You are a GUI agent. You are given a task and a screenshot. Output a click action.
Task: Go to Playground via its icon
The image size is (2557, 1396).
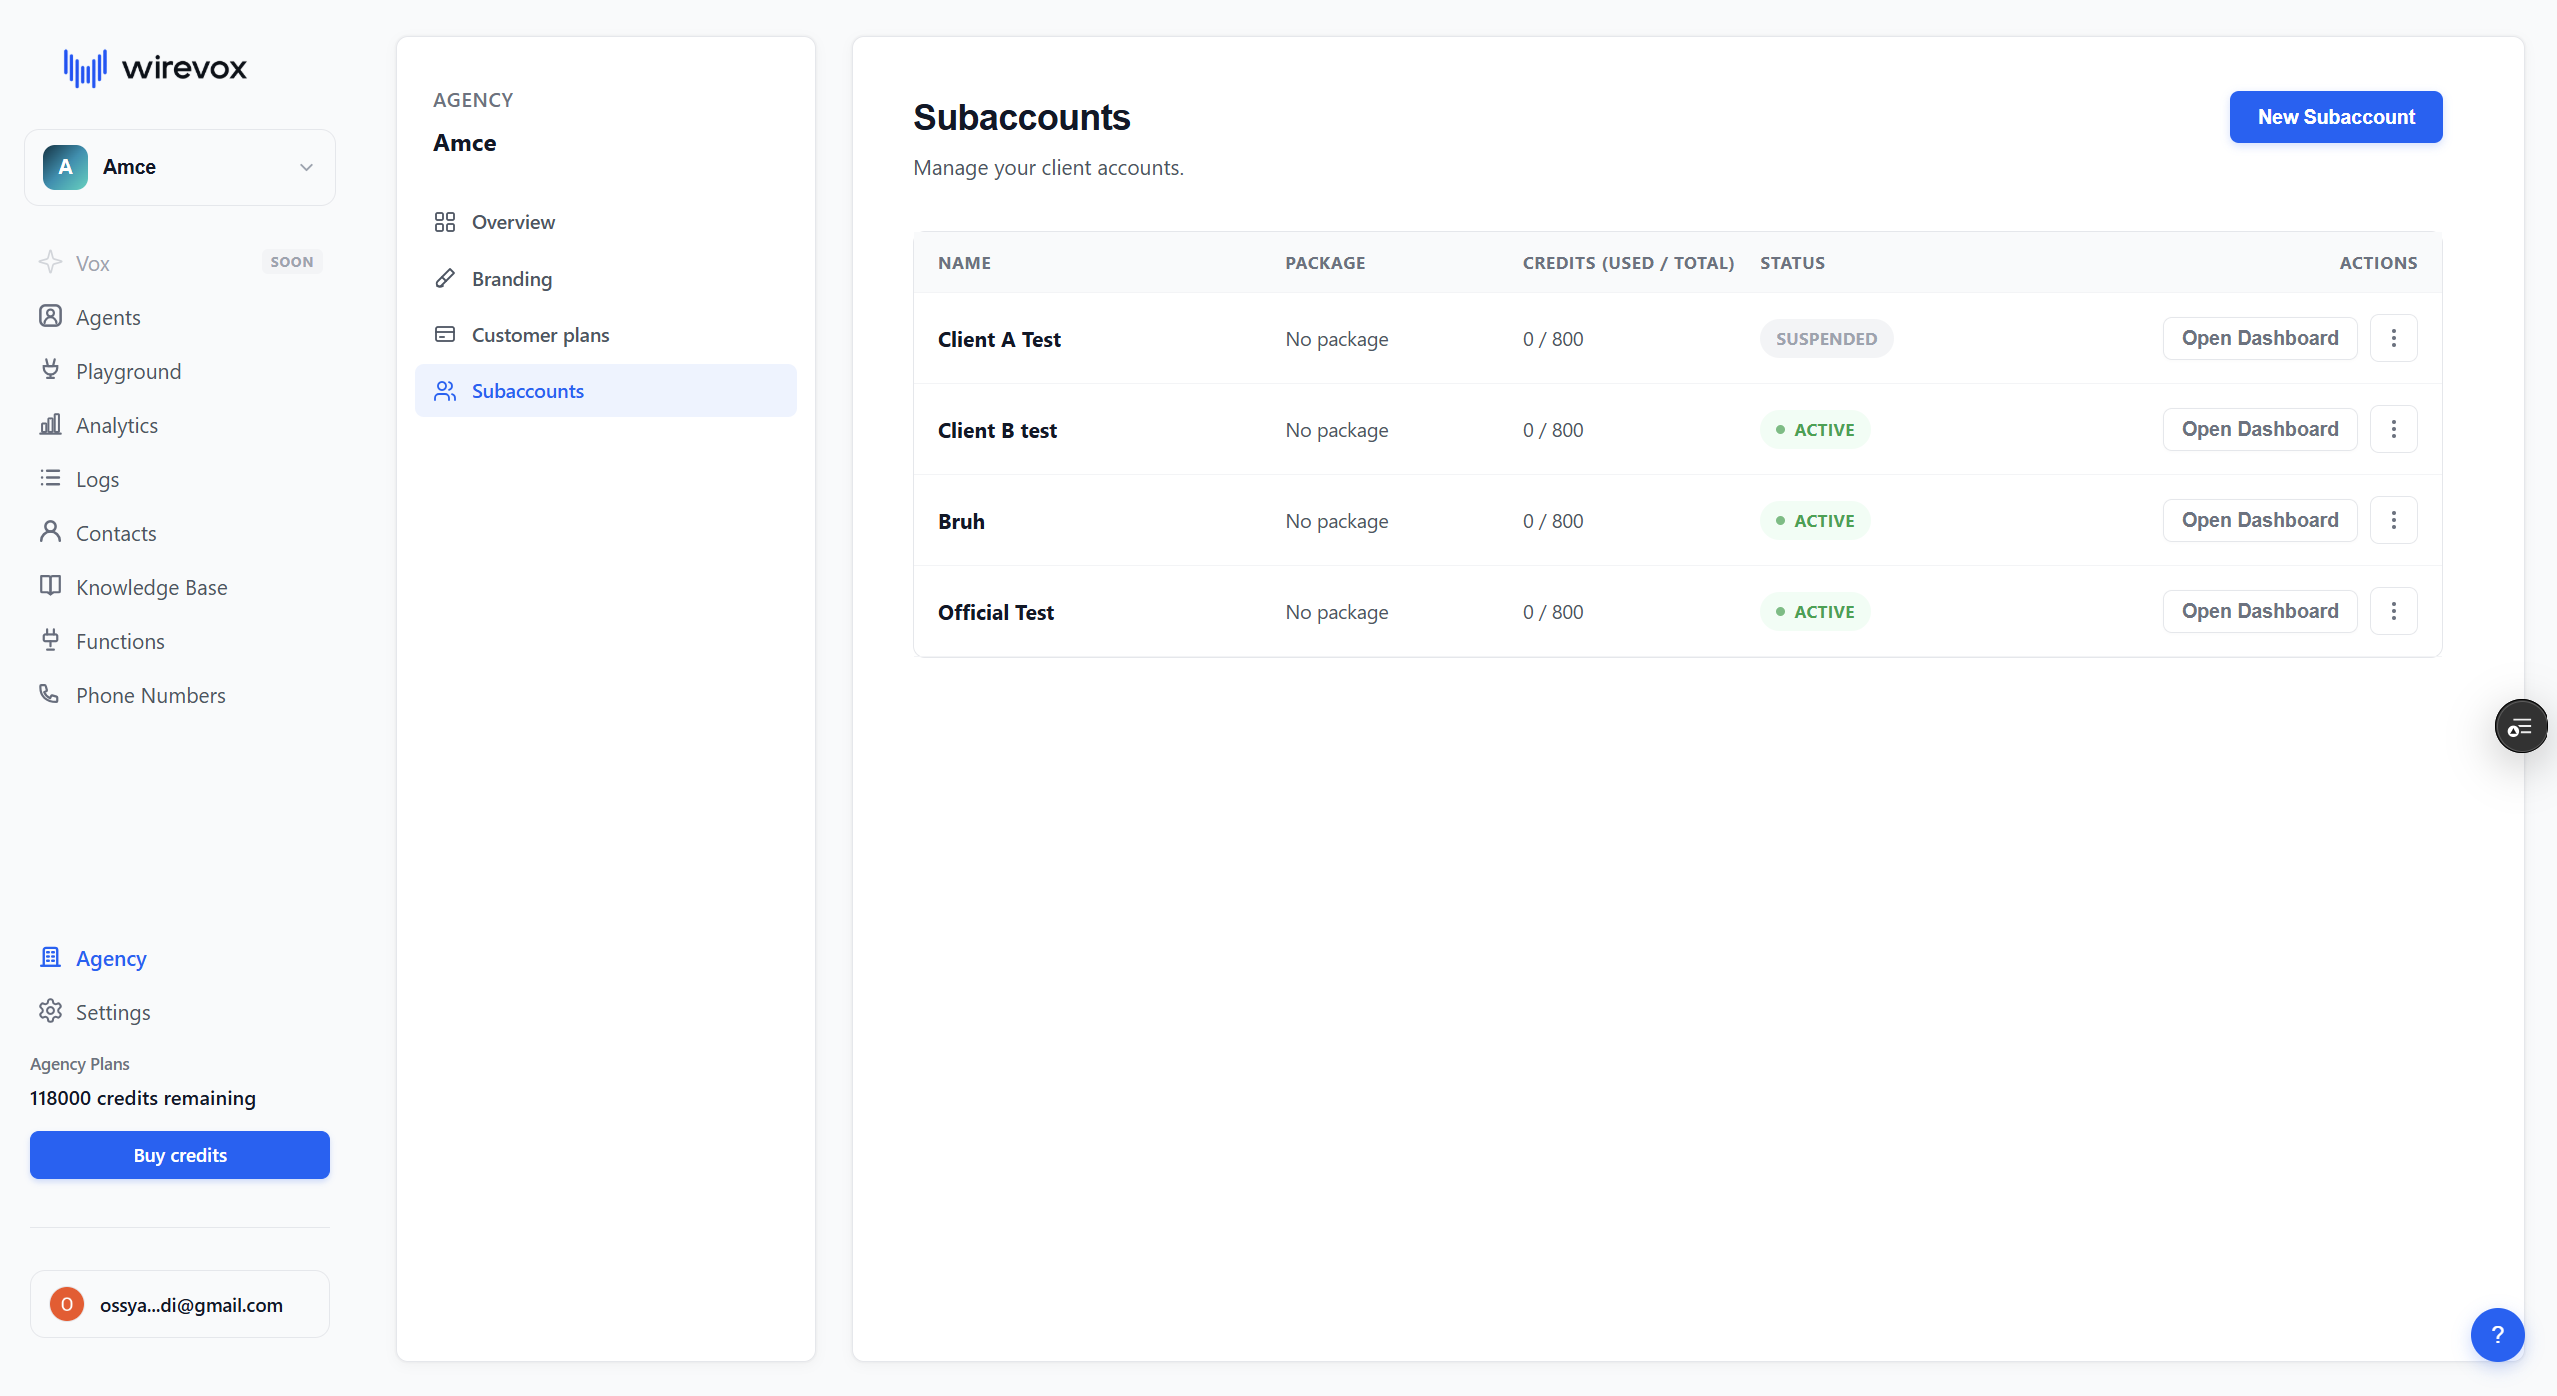click(x=50, y=370)
